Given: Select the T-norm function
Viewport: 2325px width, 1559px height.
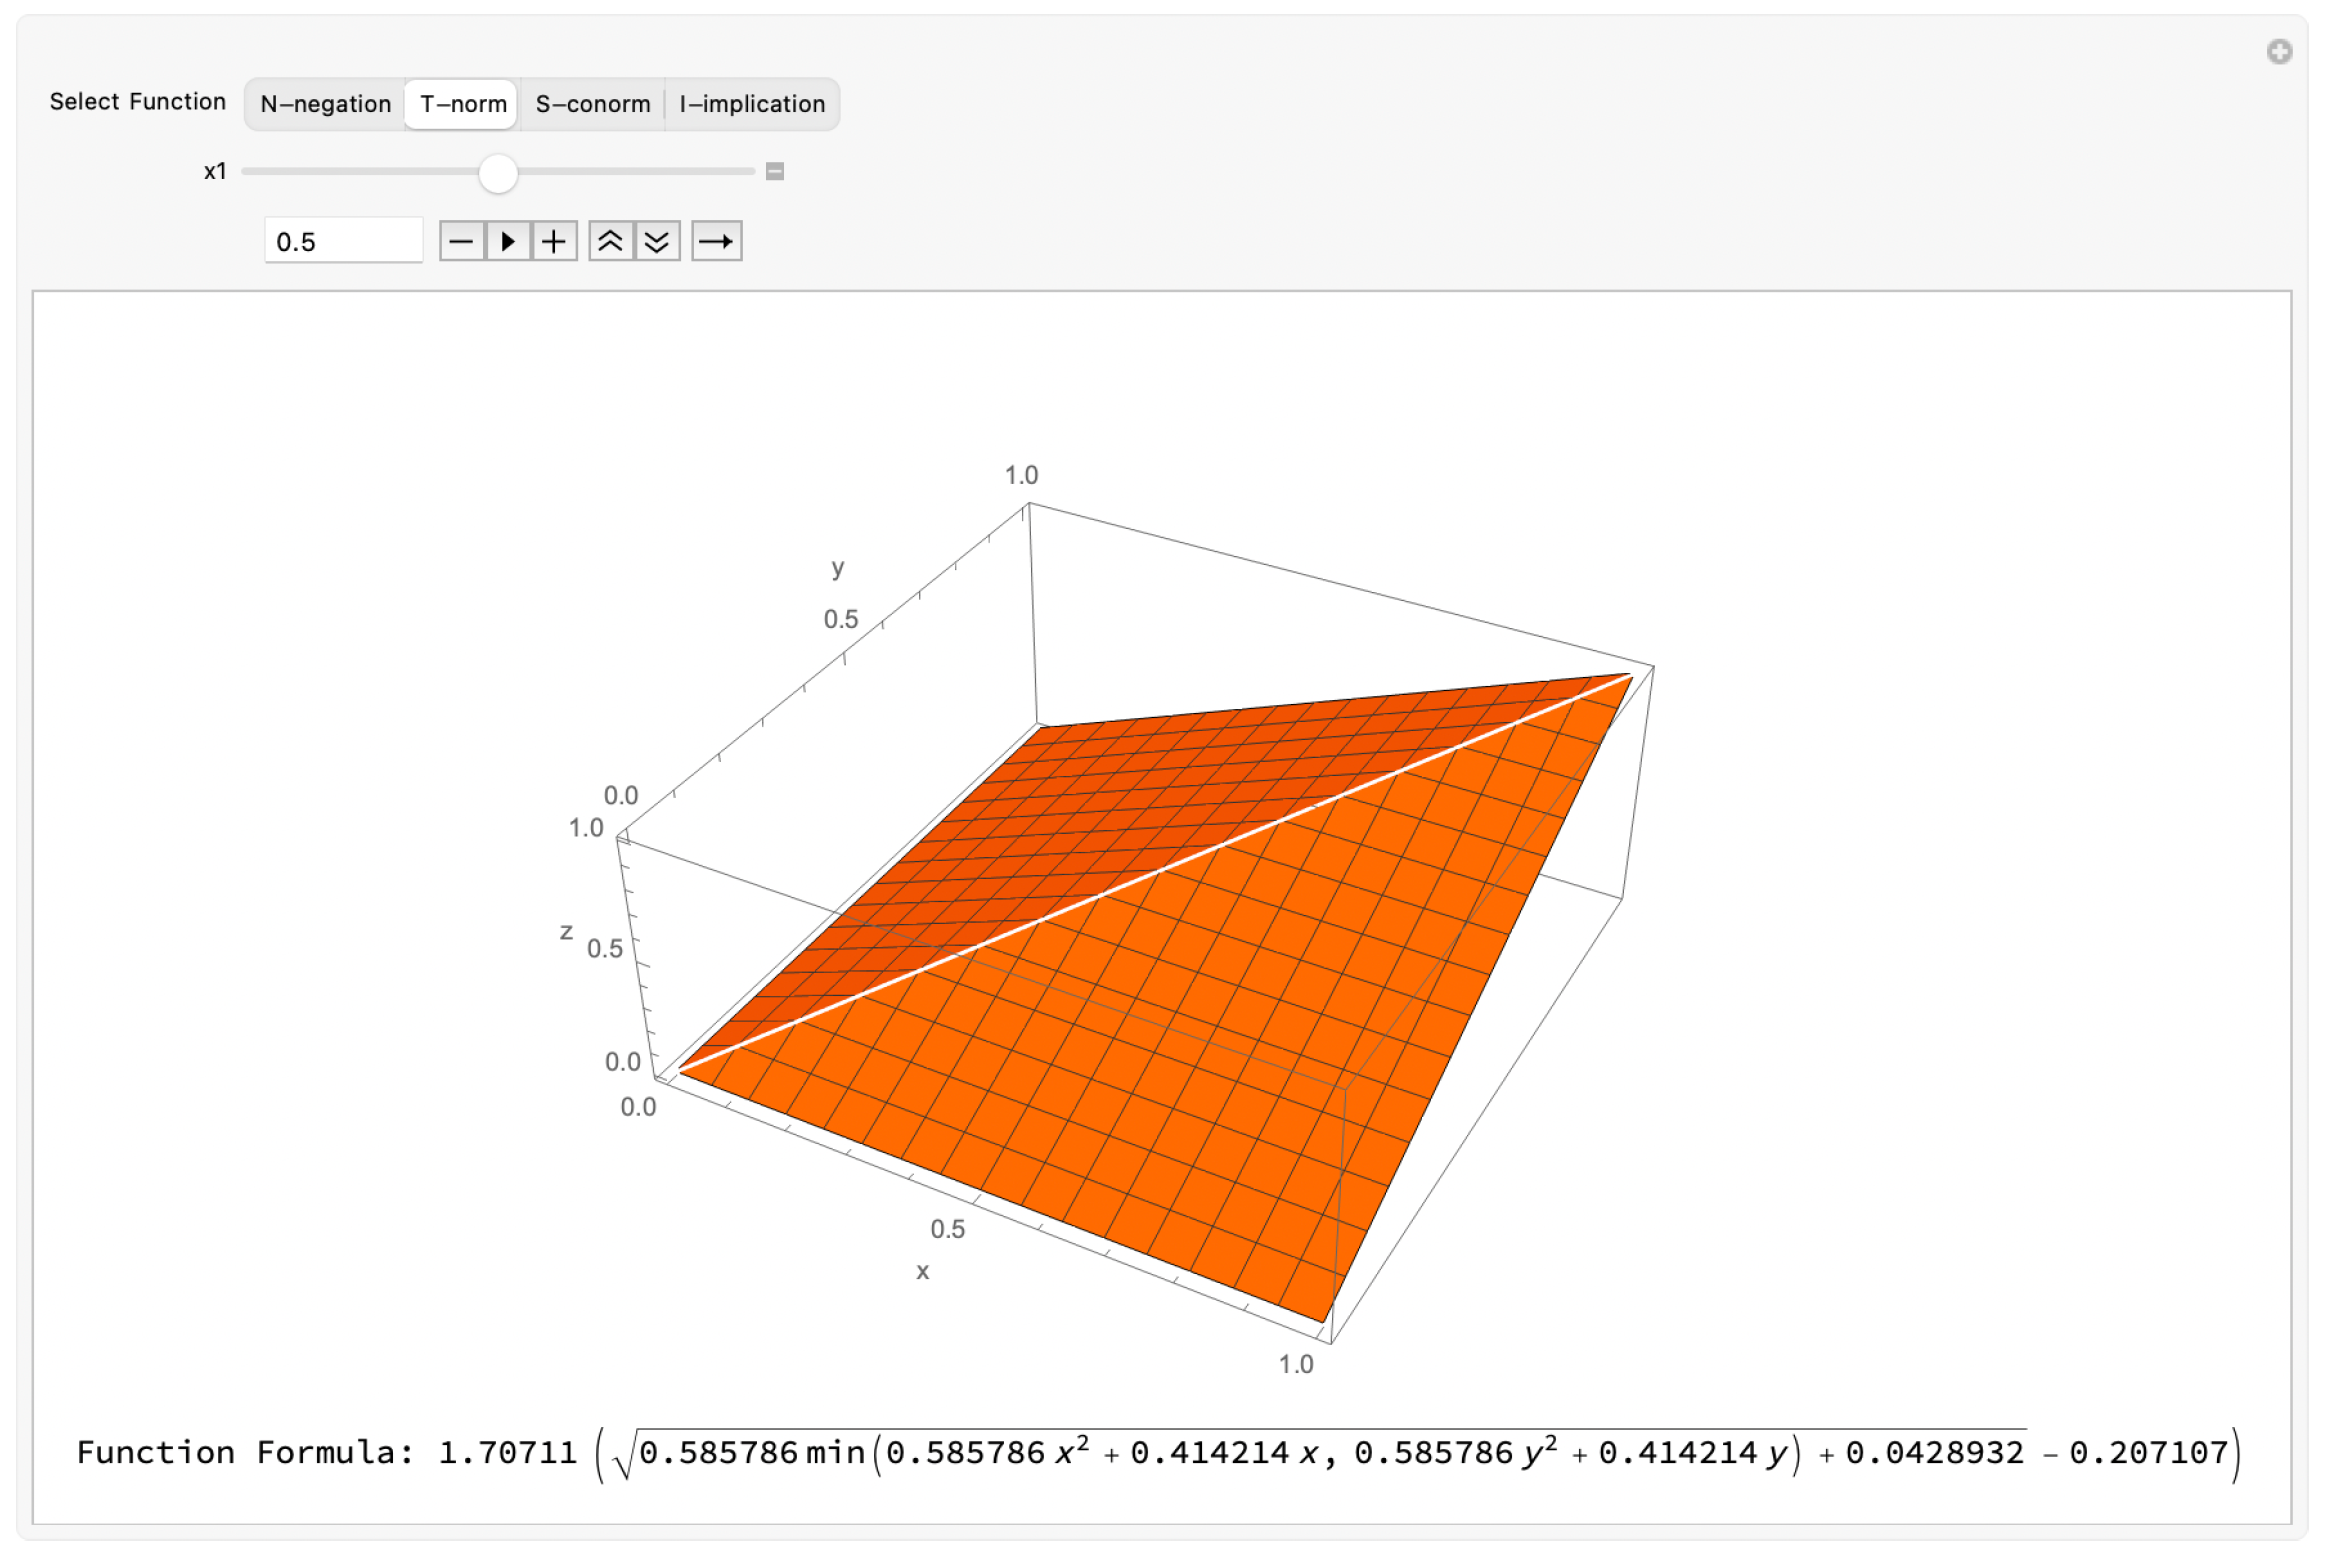Looking at the screenshot, I should 462,104.
